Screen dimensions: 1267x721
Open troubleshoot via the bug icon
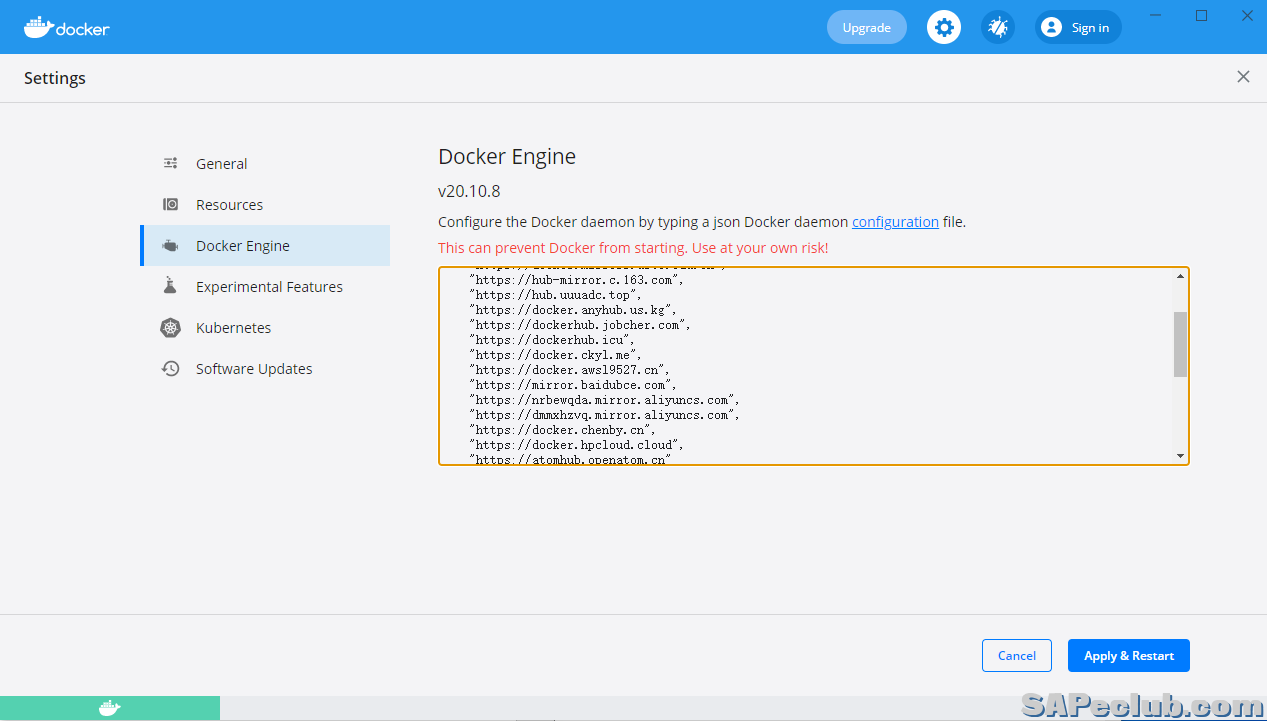tap(997, 27)
